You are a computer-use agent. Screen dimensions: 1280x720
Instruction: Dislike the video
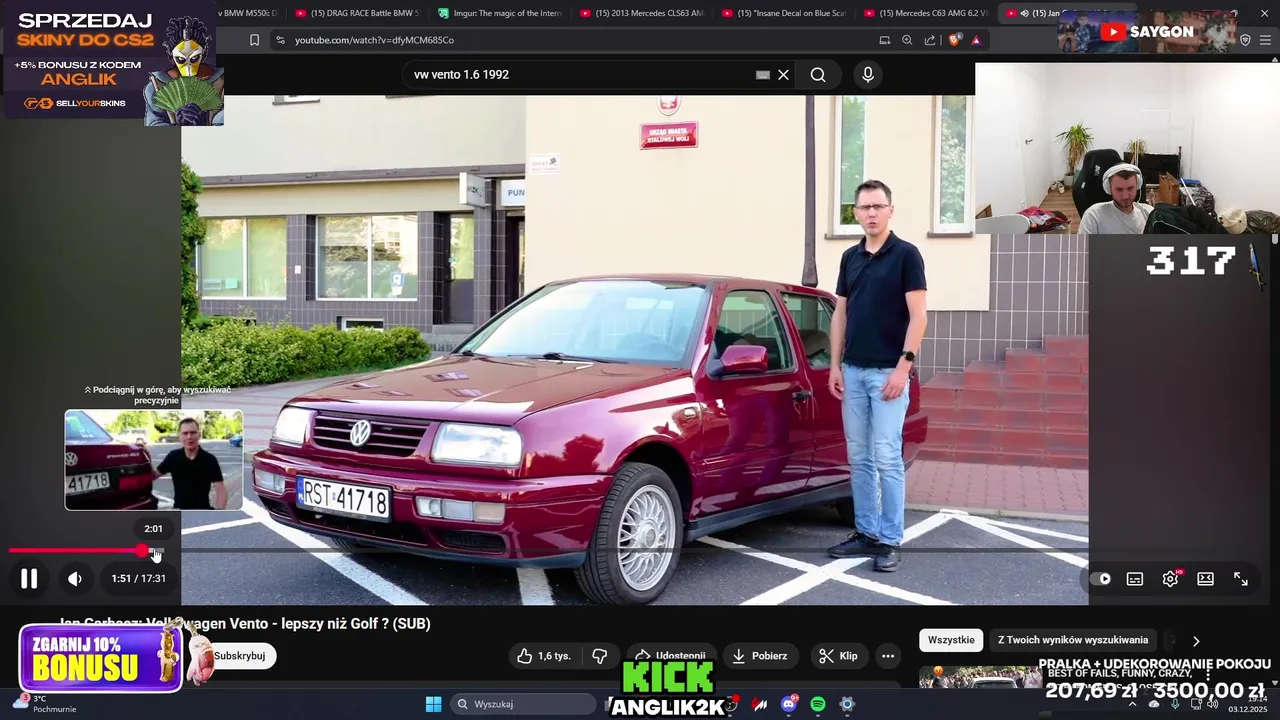(x=600, y=656)
